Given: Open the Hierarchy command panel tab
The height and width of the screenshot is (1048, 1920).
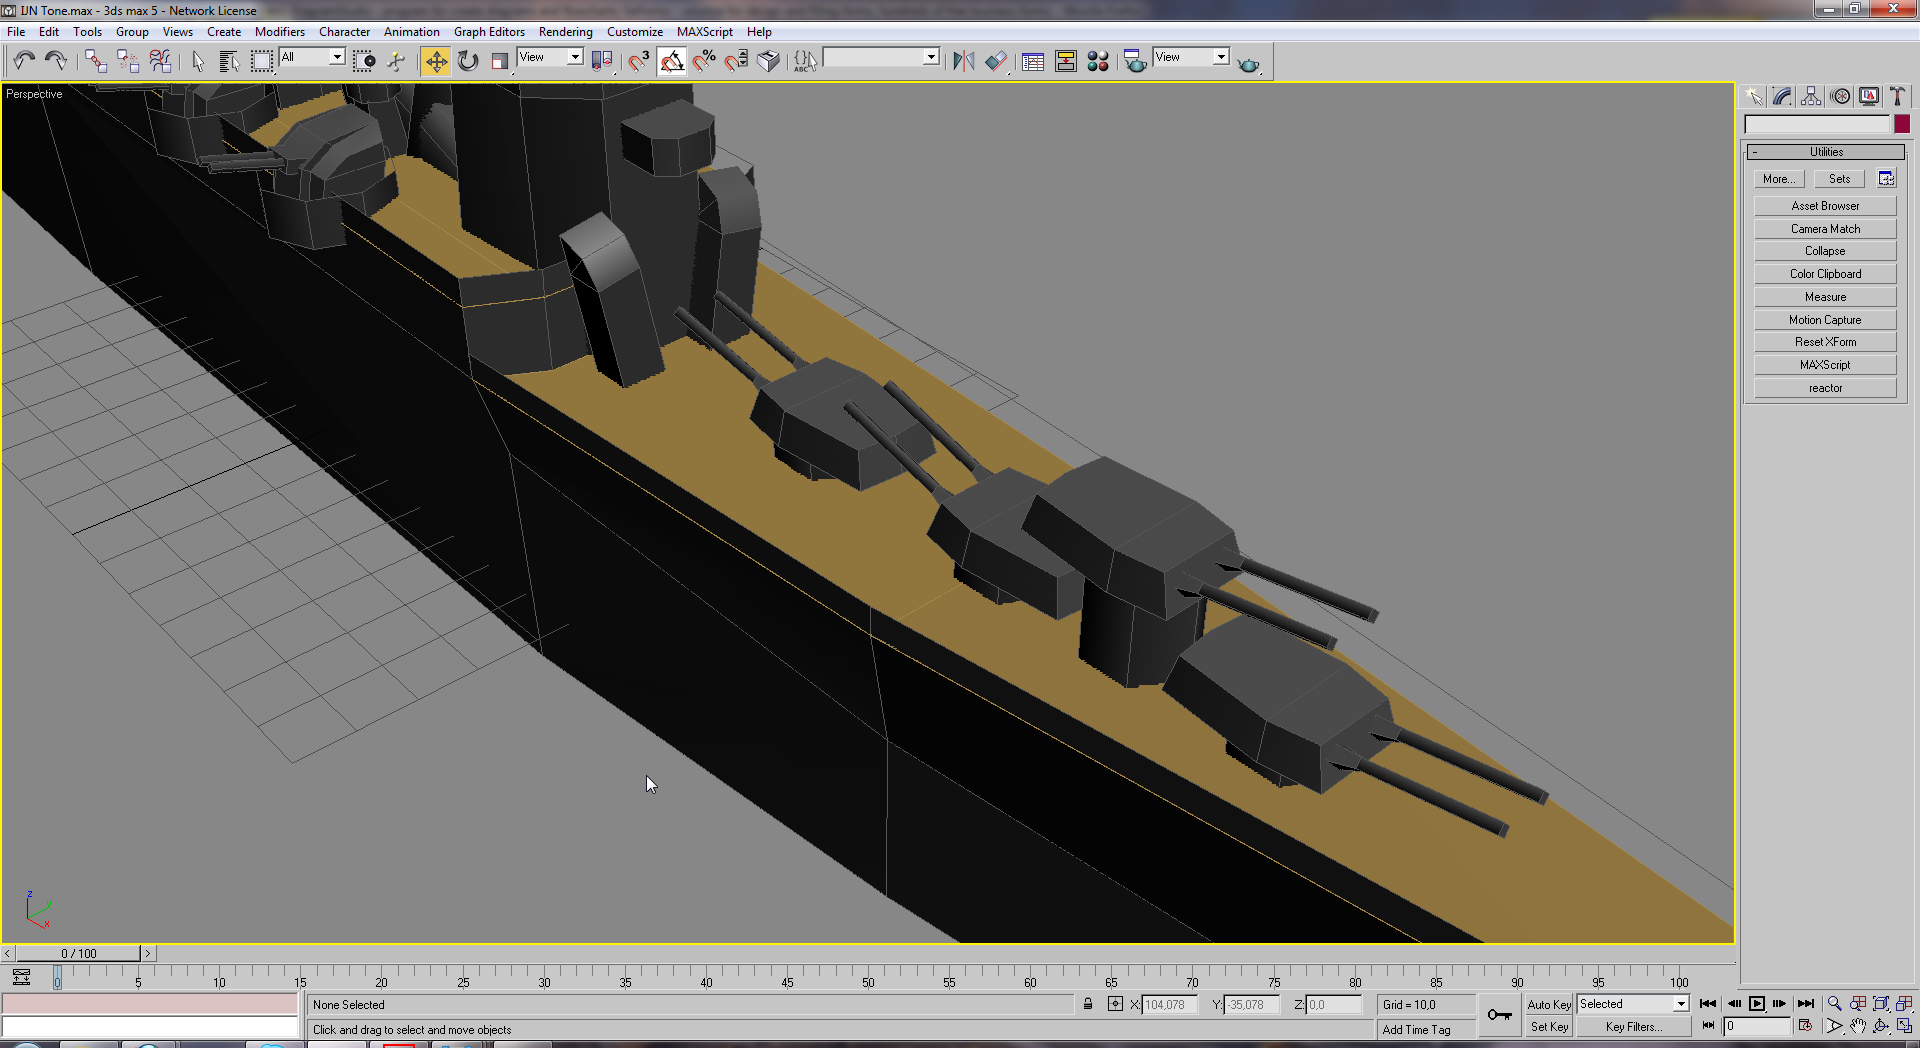Looking at the screenshot, I should point(1811,96).
